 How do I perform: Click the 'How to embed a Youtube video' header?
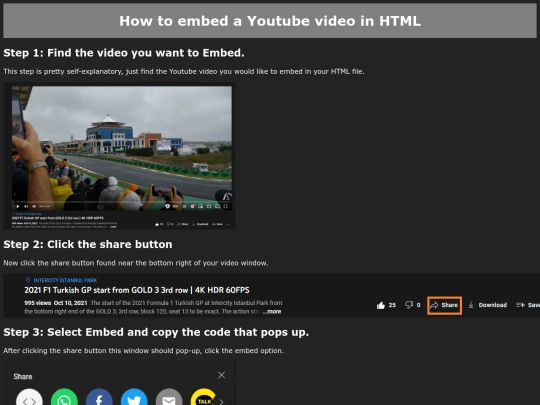[270, 21]
